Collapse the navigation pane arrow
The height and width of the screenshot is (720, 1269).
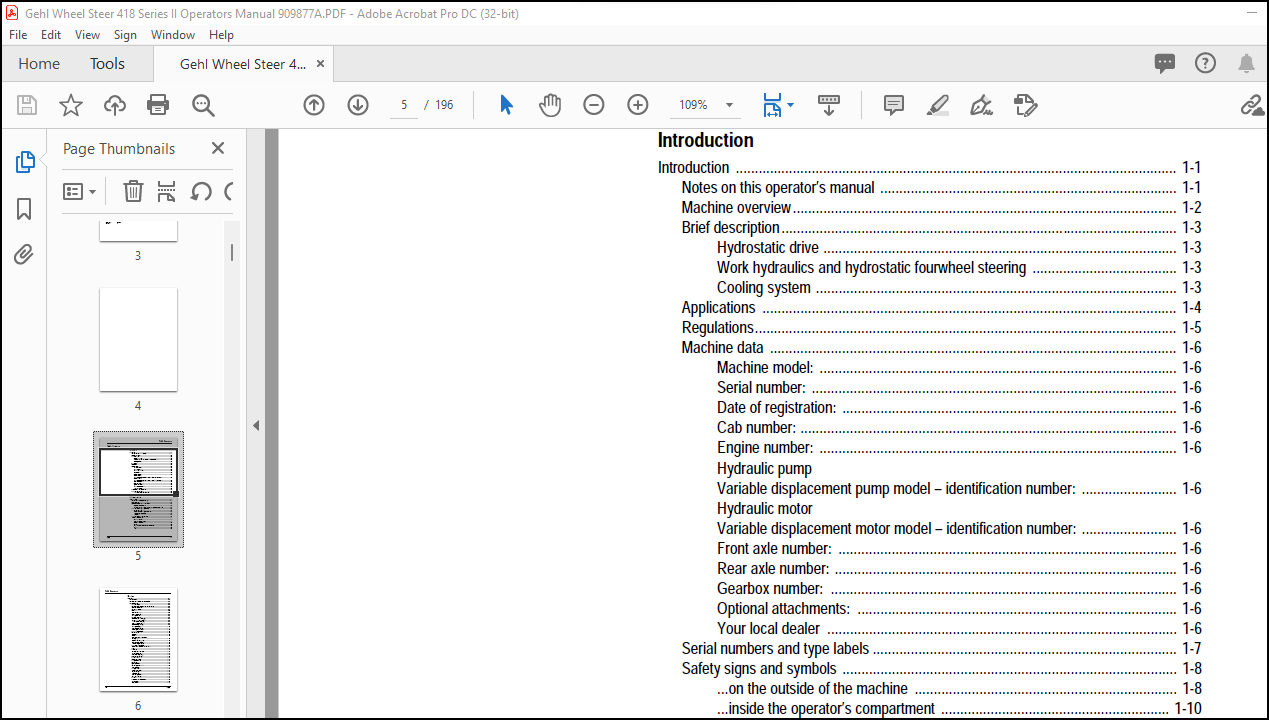pyautogui.click(x=256, y=425)
